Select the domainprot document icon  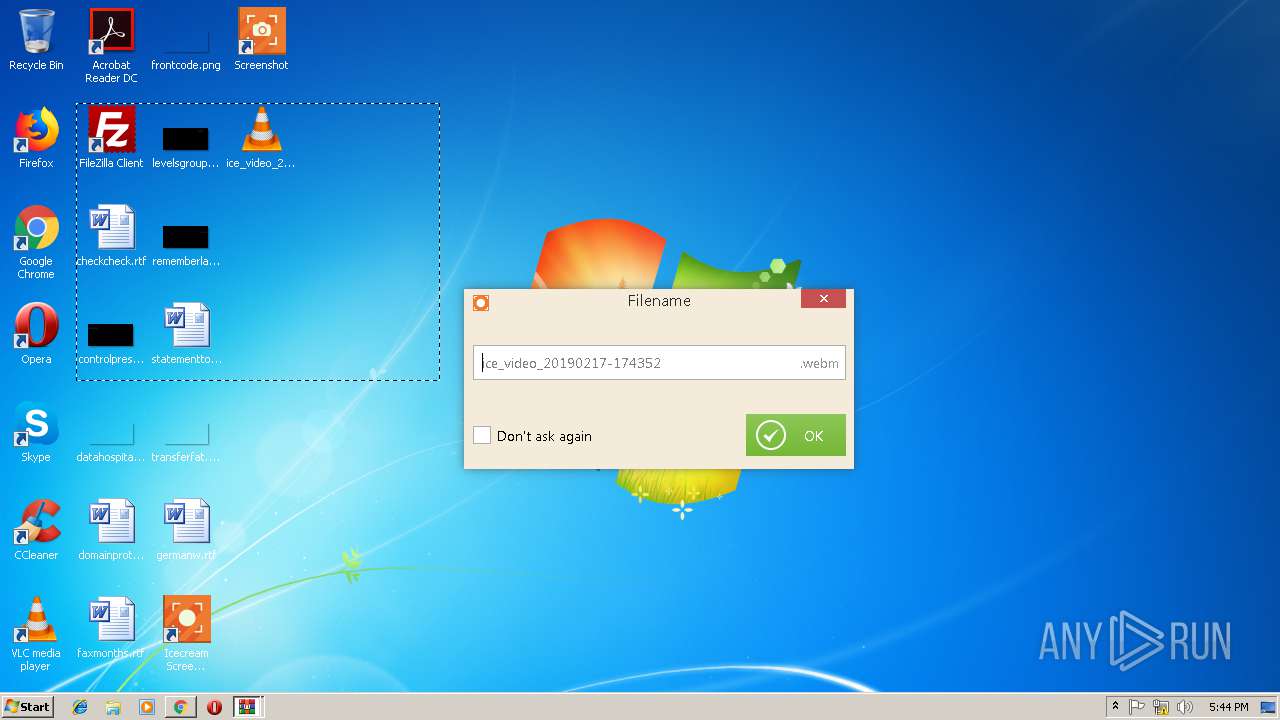pos(111,530)
